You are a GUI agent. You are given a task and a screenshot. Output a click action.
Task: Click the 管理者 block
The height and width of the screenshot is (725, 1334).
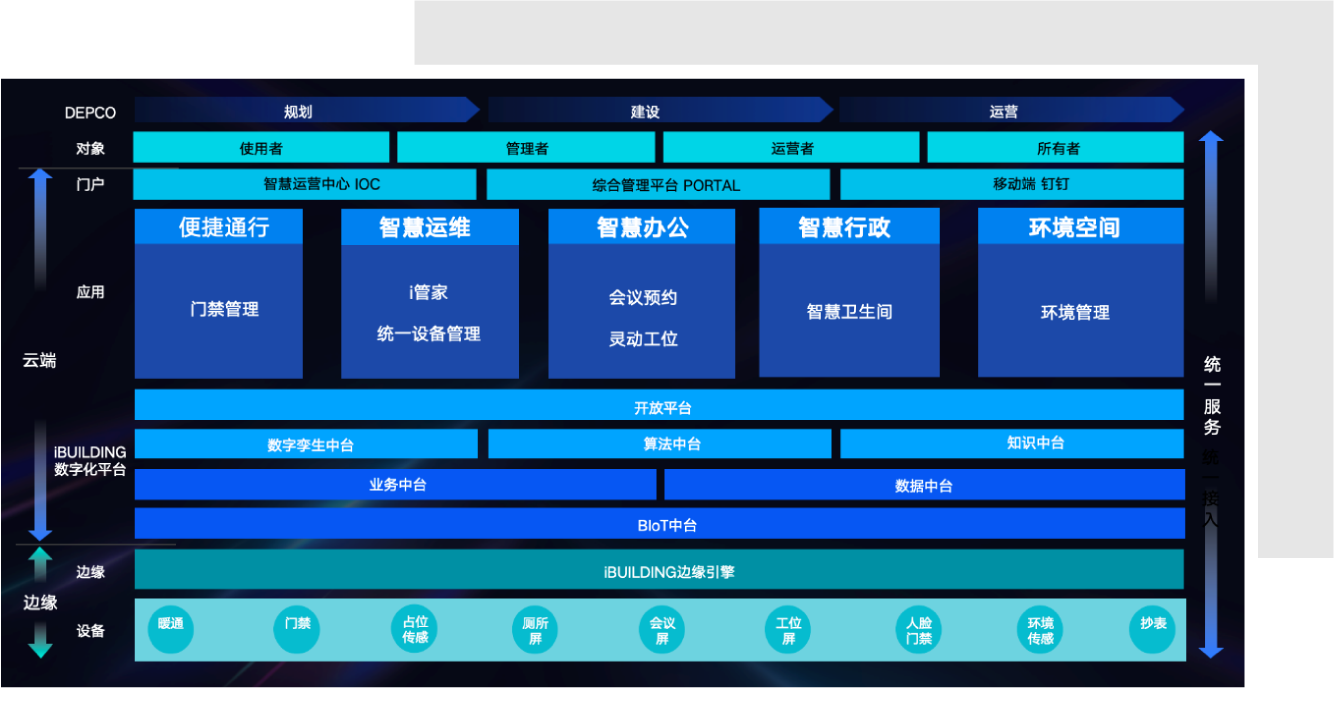(x=526, y=147)
